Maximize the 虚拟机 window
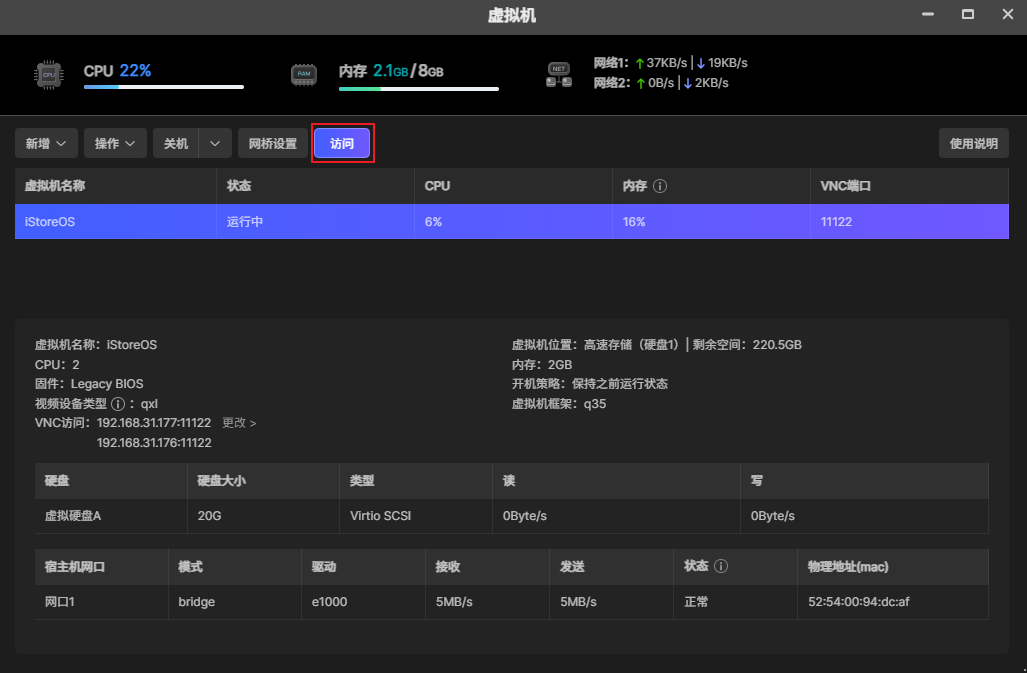Viewport: 1027px width, 673px height. 967,14
